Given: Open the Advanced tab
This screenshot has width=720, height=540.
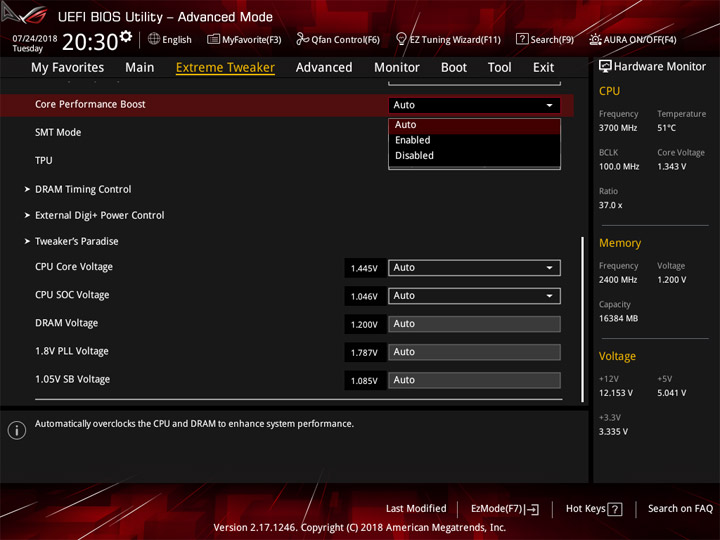Looking at the screenshot, I should [x=324, y=68].
